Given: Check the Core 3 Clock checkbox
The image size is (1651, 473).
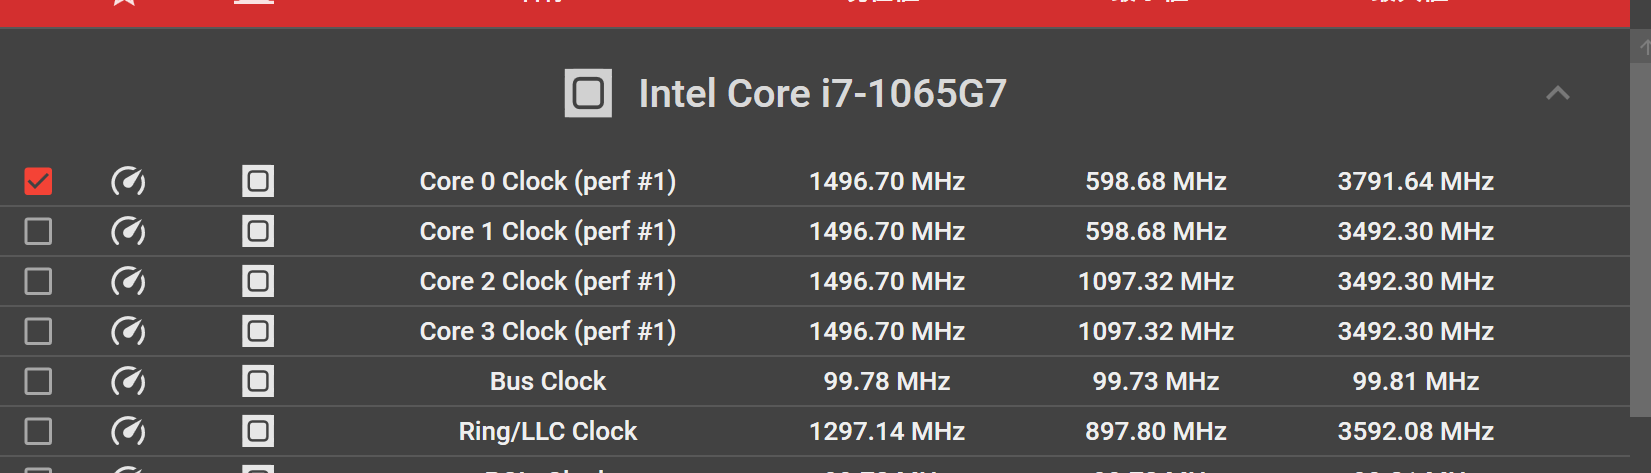Looking at the screenshot, I should pos(38,331).
